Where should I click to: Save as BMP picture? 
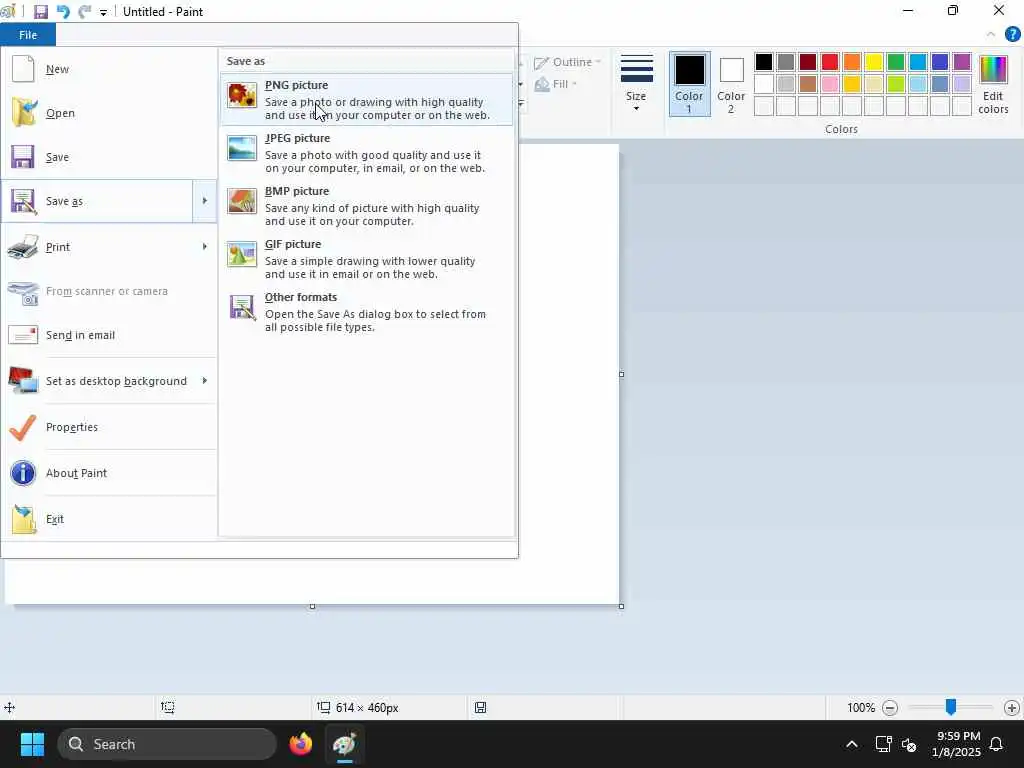point(366,205)
